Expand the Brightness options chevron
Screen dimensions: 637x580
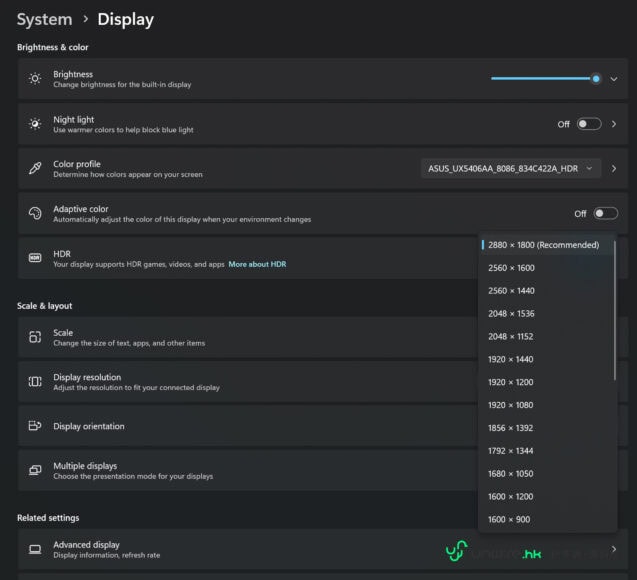tap(614, 79)
